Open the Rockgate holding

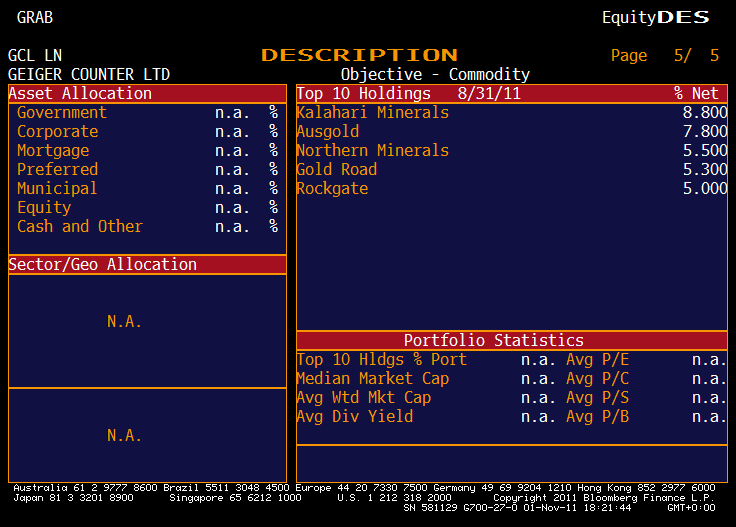(x=332, y=189)
